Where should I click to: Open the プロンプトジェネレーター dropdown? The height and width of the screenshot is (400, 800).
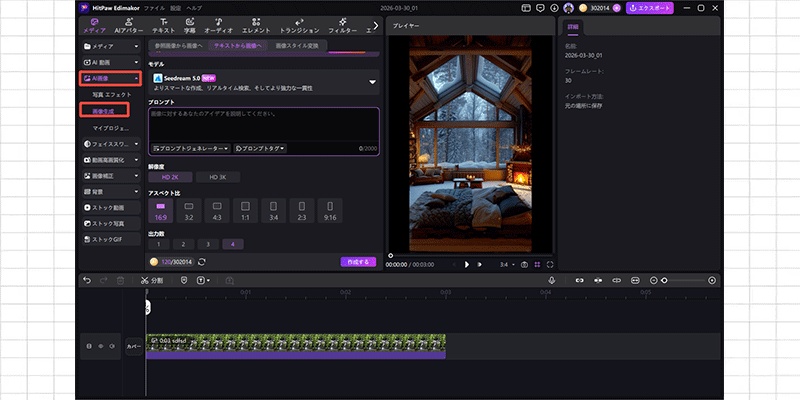click(190, 148)
